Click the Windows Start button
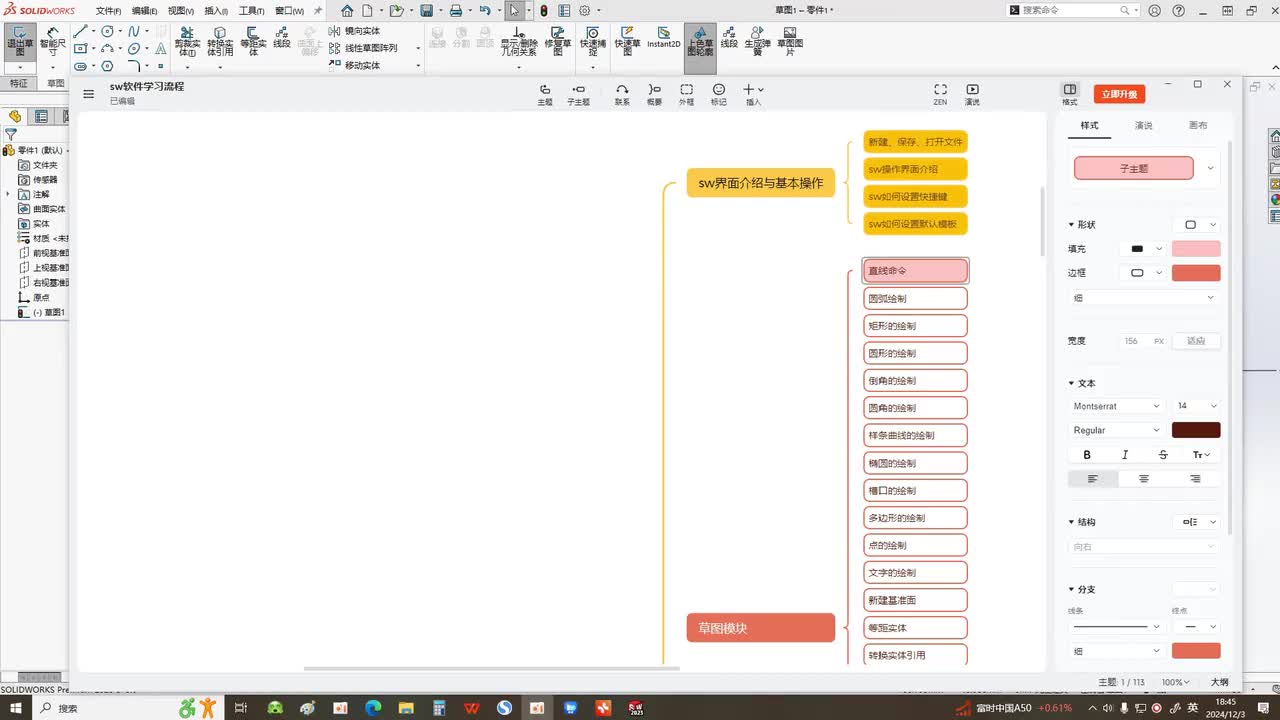1280x720 pixels. (x=16, y=708)
